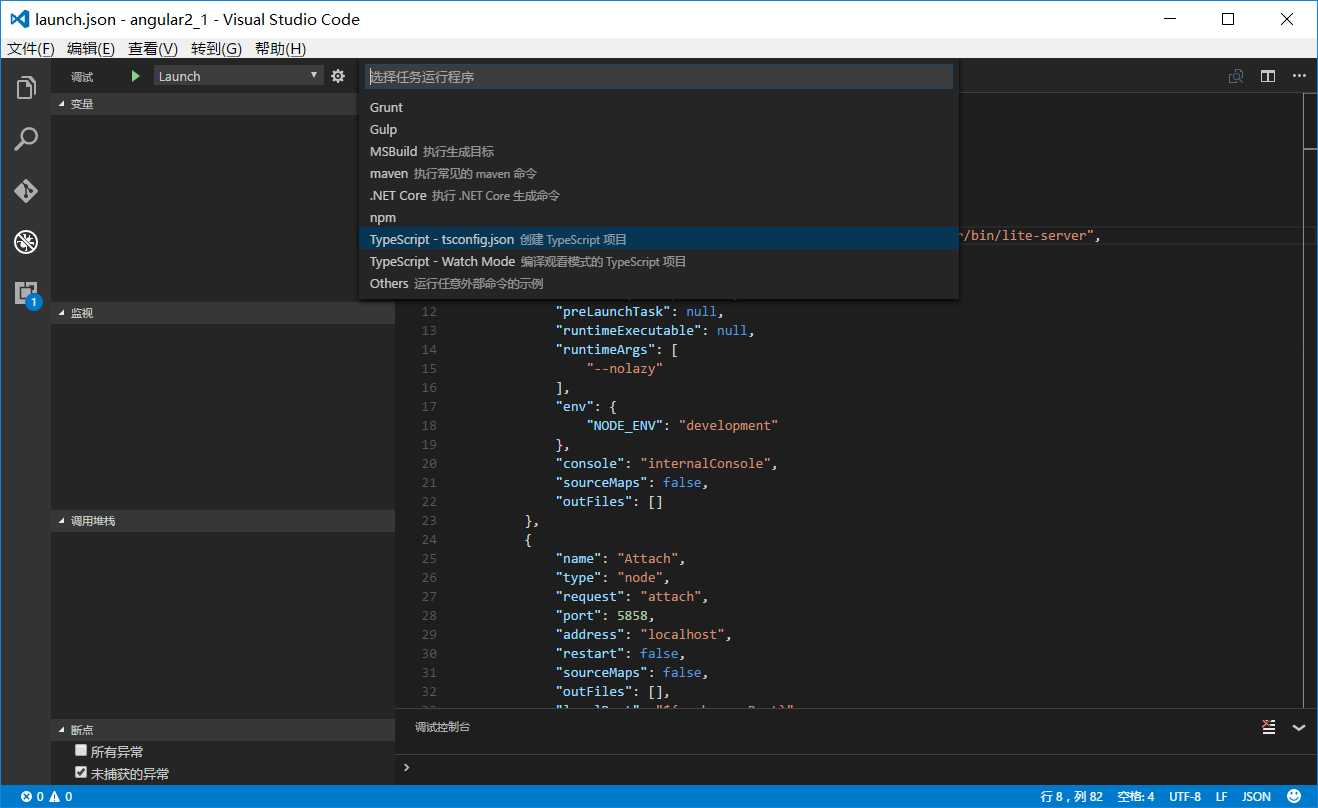Uncheck the 未捕获的异常 breakpoint checkbox

point(81,773)
